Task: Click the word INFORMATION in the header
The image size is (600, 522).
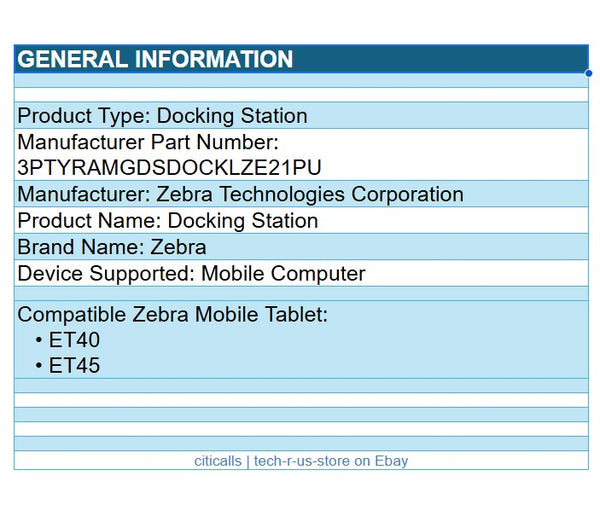Action: coord(214,59)
